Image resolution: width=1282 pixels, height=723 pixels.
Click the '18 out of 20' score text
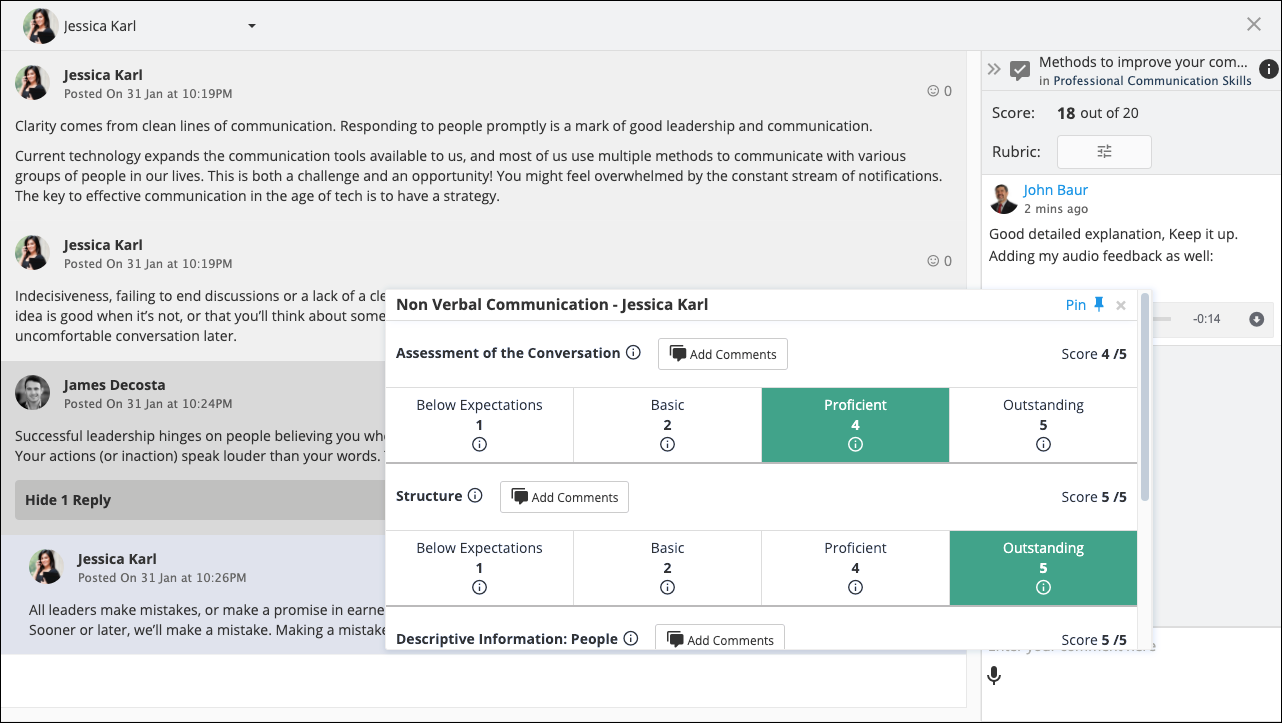point(1098,113)
